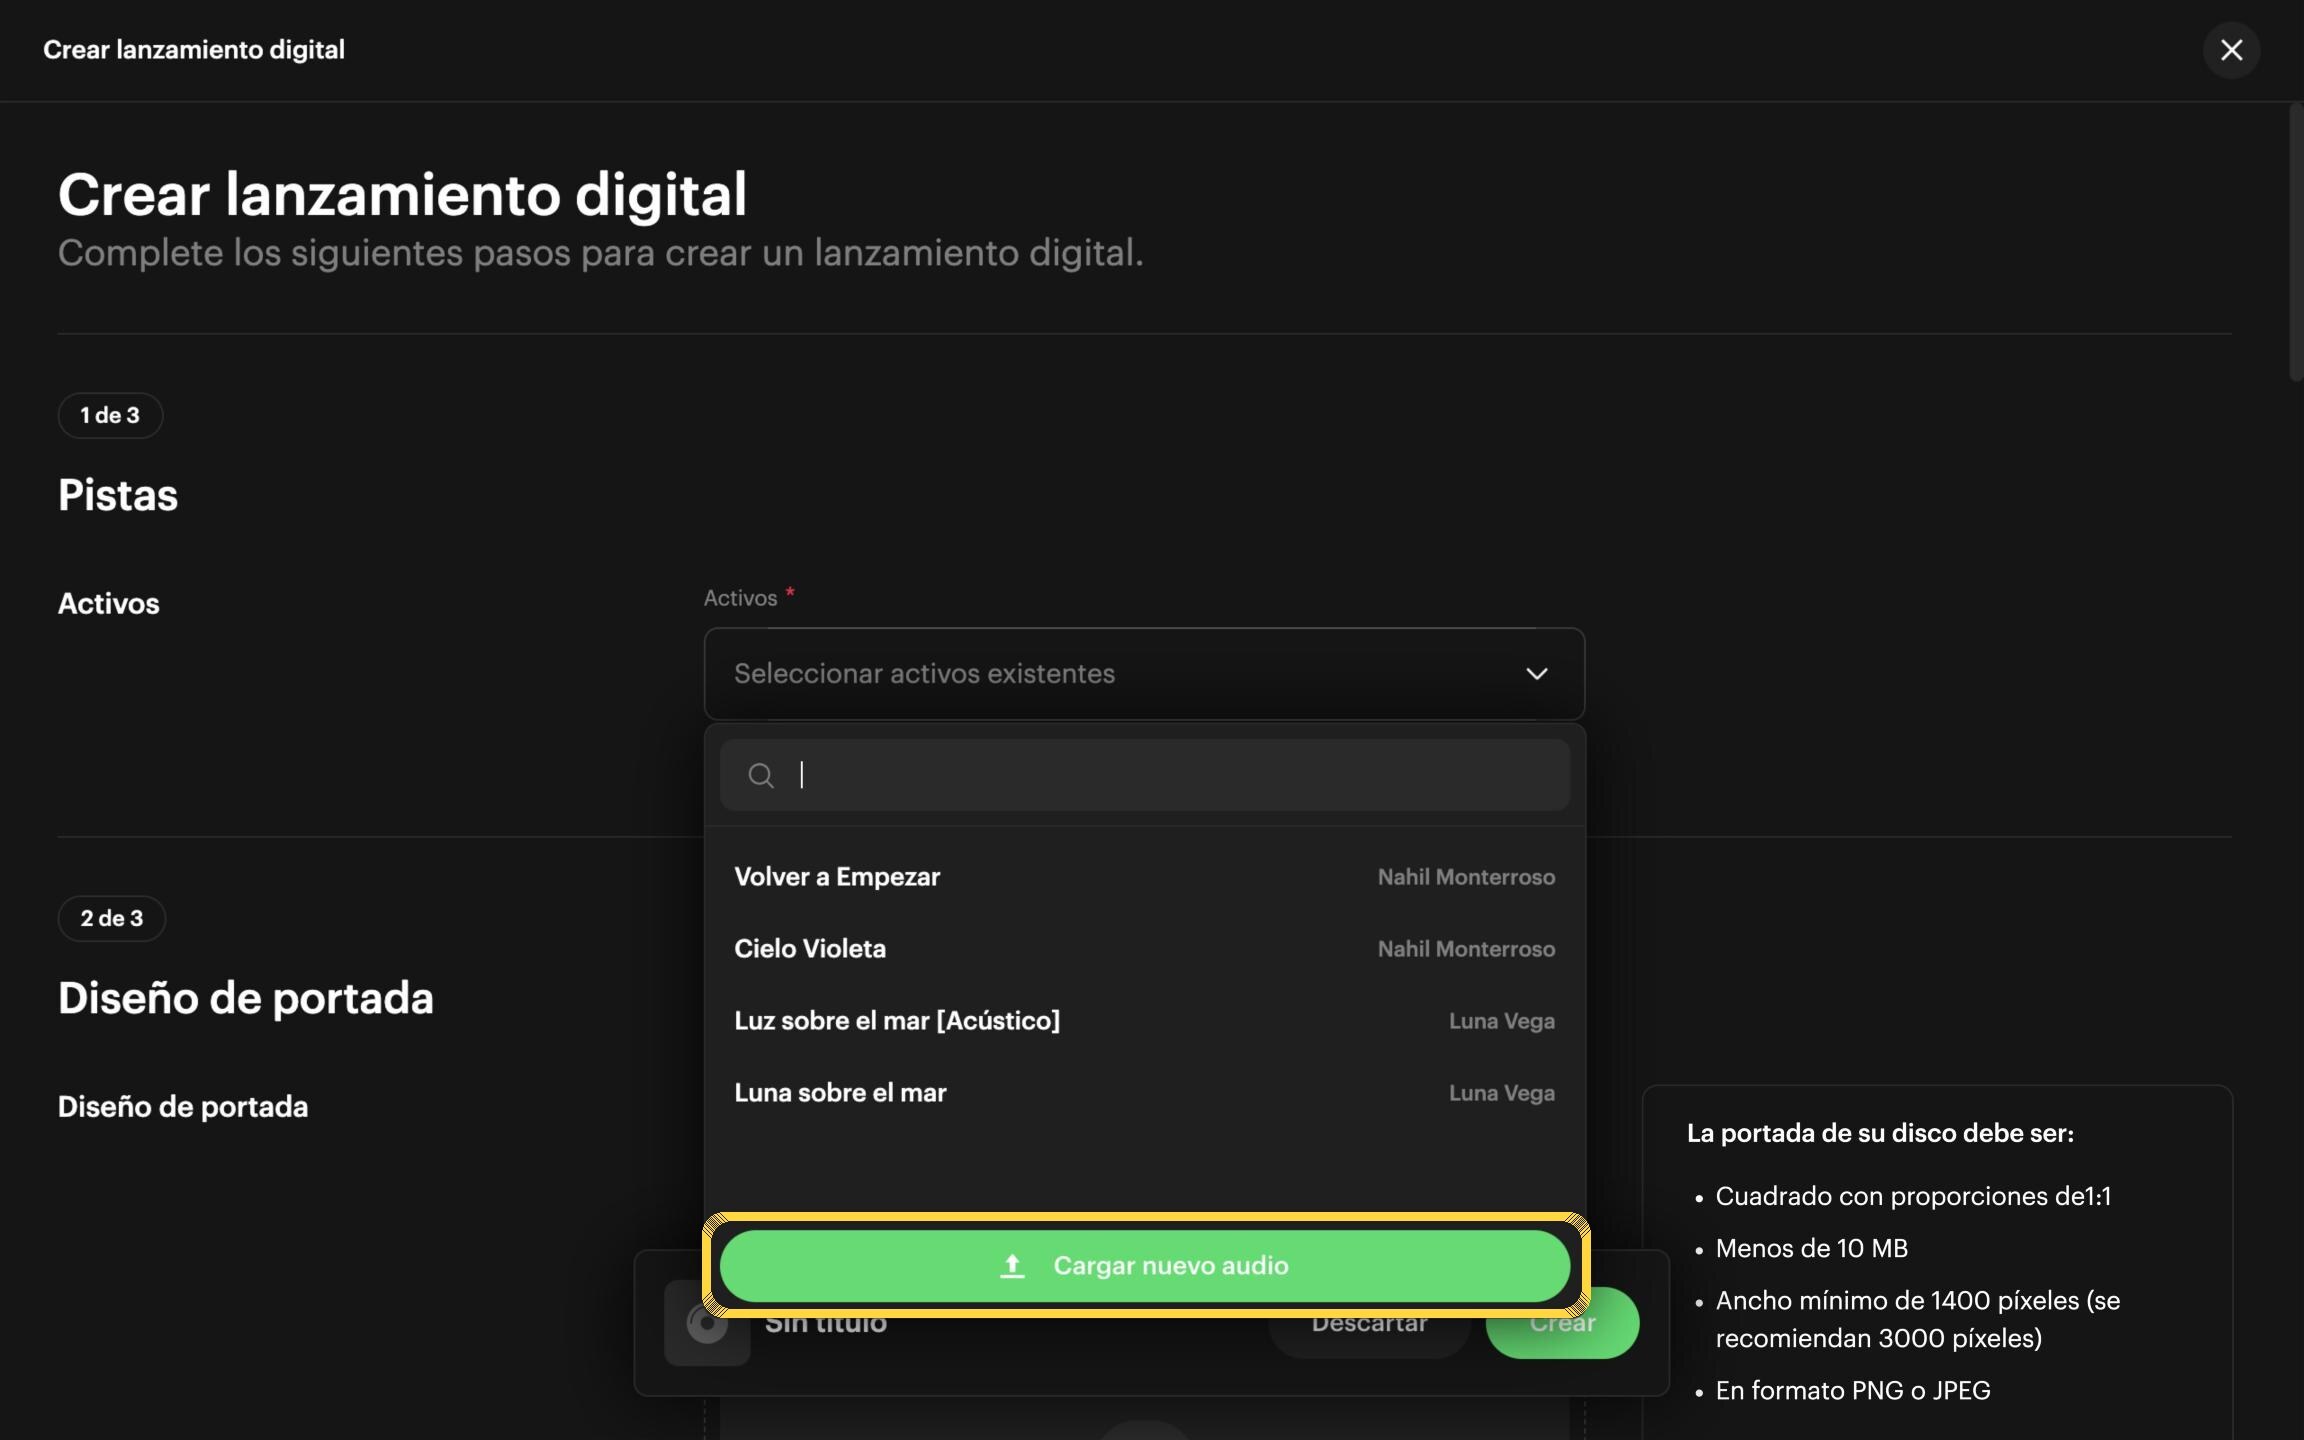Select the track Volver a Empezar
The width and height of the screenshot is (2304, 1440).
[1144, 877]
